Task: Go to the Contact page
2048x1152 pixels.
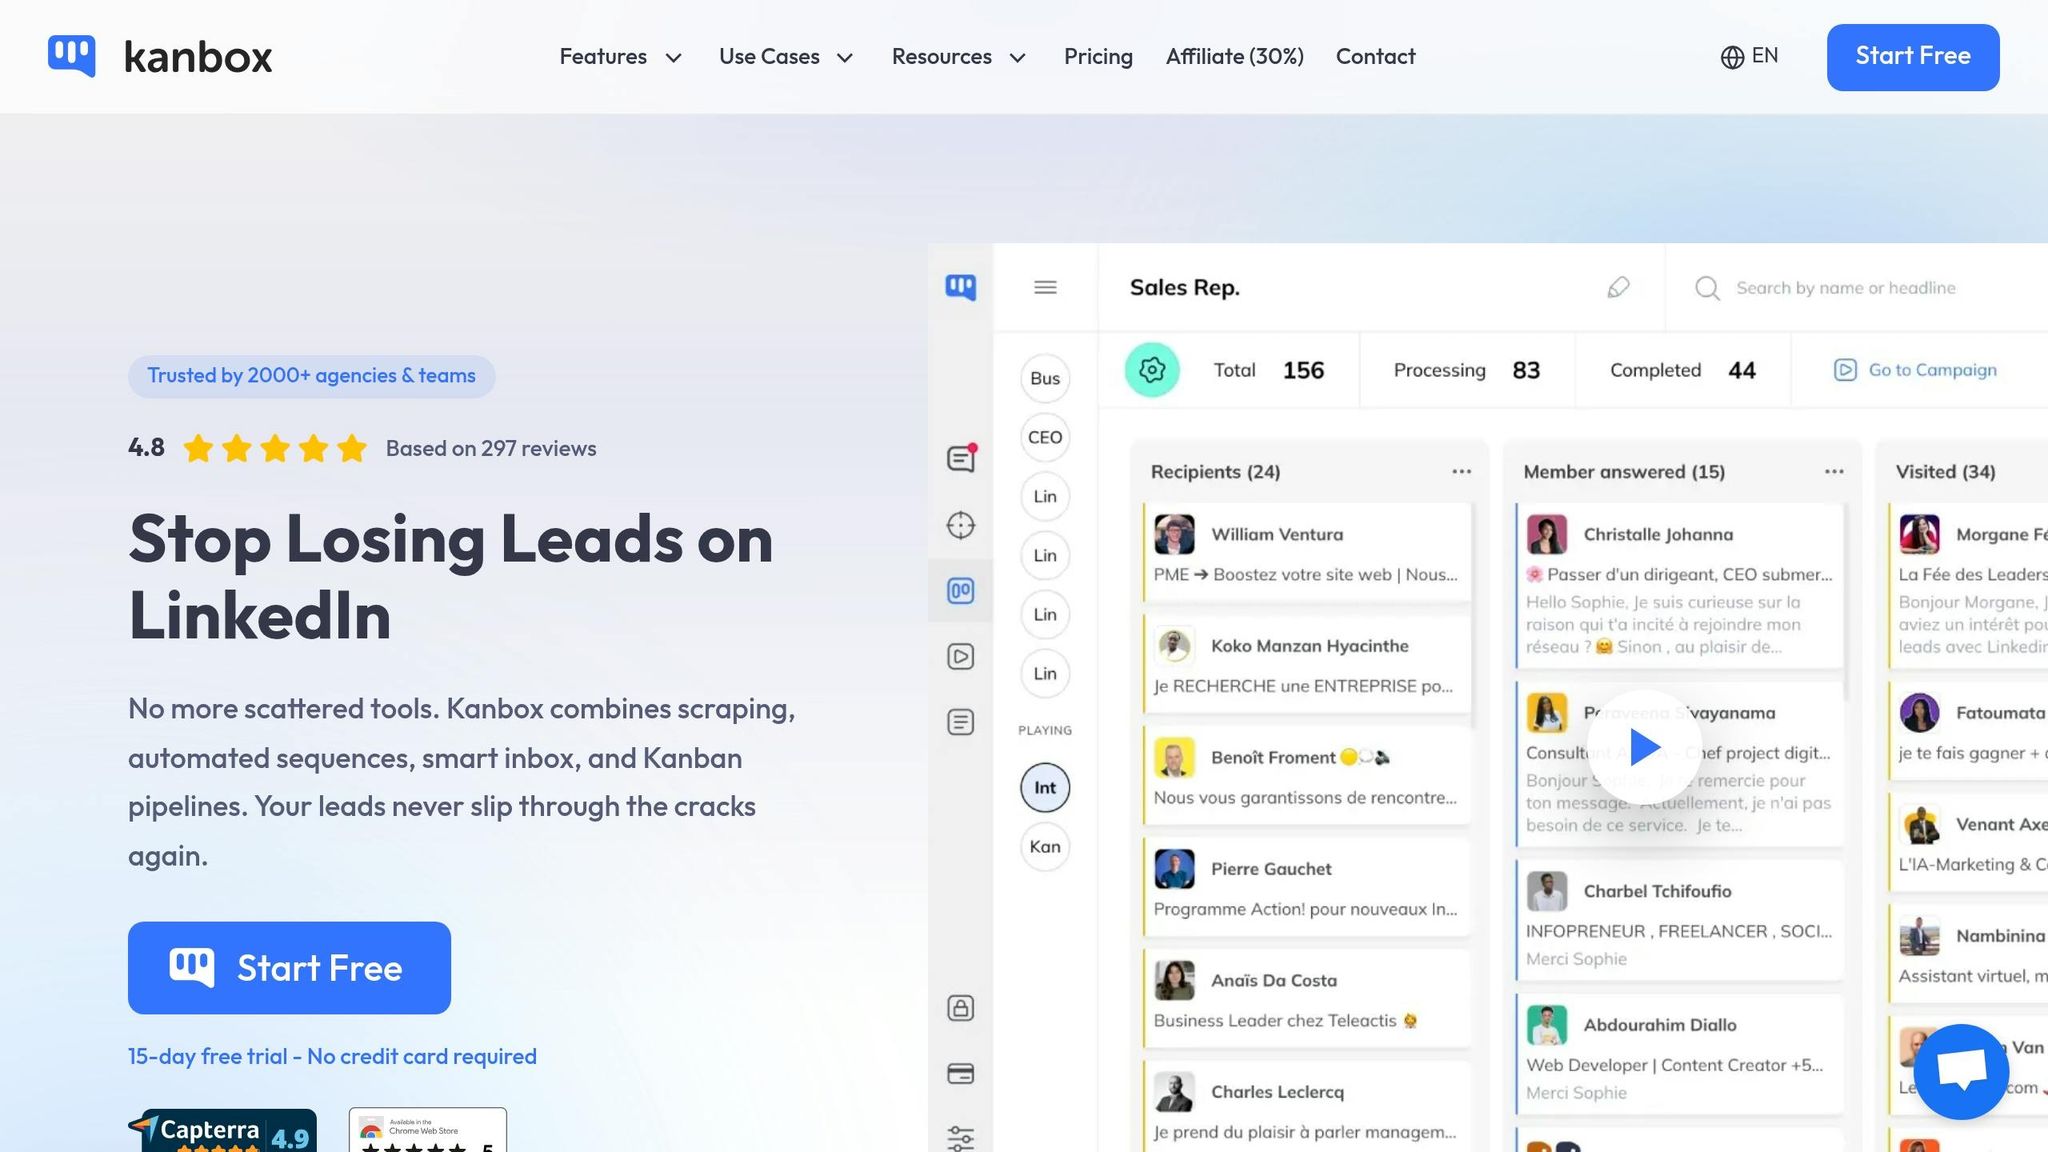Action: tap(1375, 57)
